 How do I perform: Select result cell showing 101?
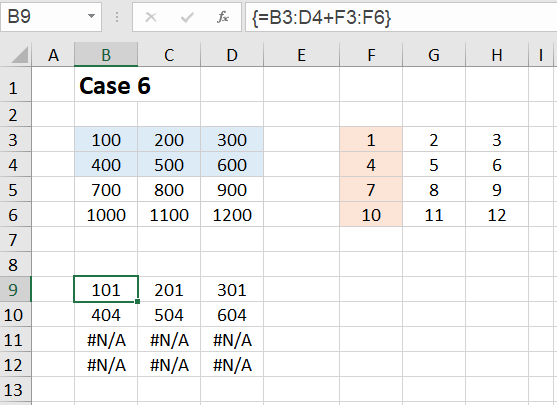coord(106,290)
